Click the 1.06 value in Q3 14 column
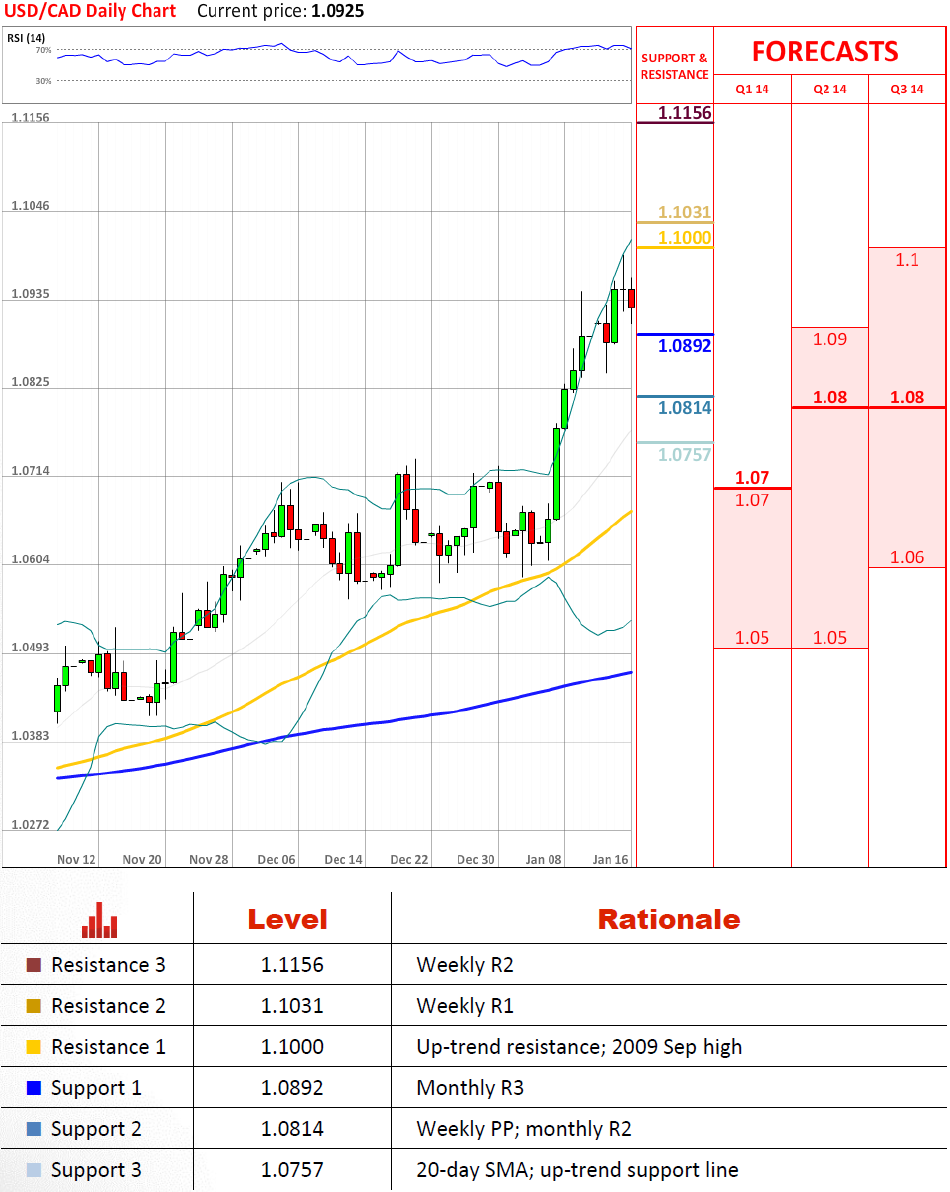The height and width of the screenshot is (1192, 950). [907, 557]
